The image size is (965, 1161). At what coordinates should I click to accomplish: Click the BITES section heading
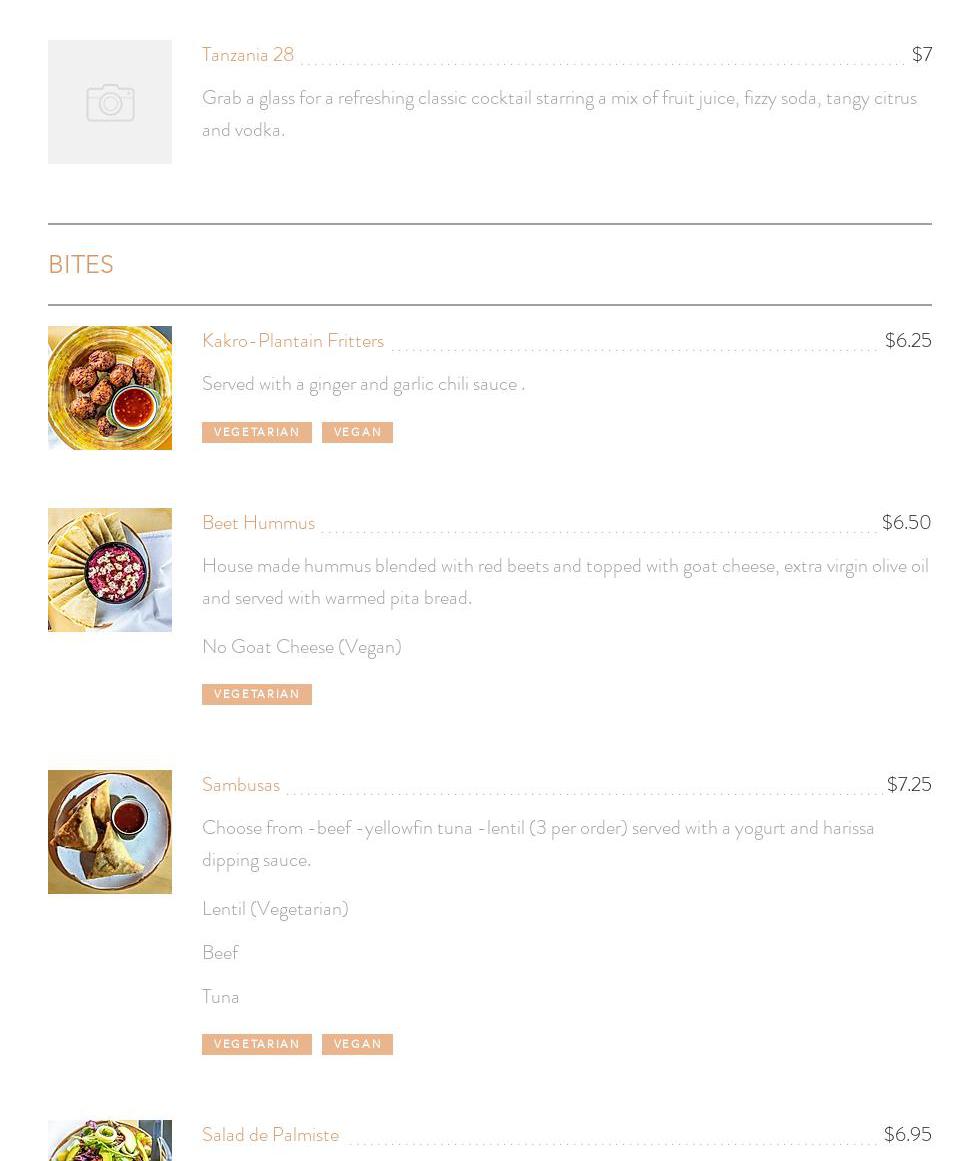pos(81,265)
